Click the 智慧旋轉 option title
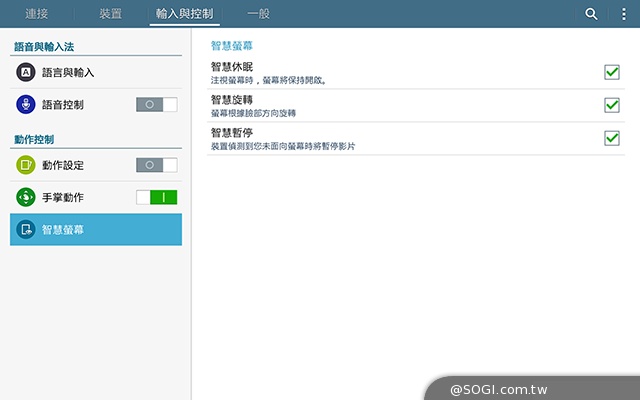The height and width of the screenshot is (400, 640). [x=232, y=100]
